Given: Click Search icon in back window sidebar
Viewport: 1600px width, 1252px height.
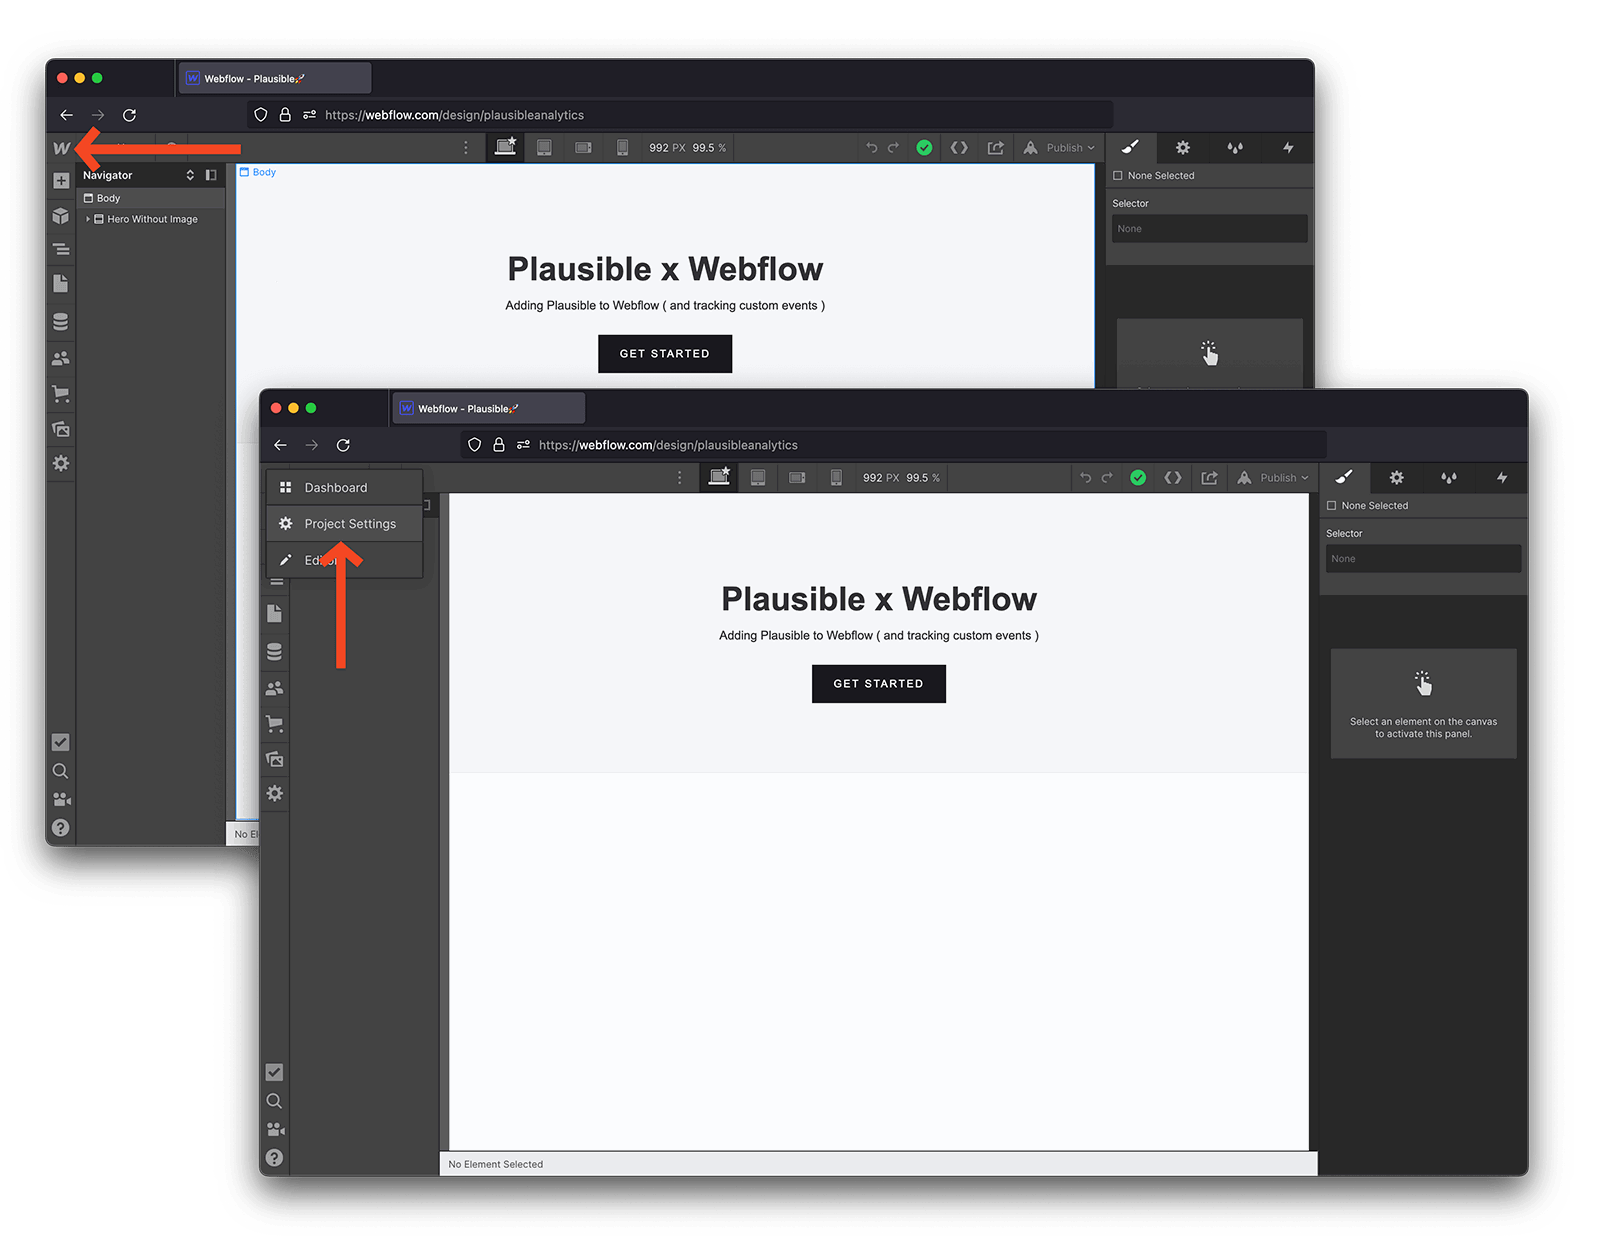Looking at the screenshot, I should click(x=61, y=771).
